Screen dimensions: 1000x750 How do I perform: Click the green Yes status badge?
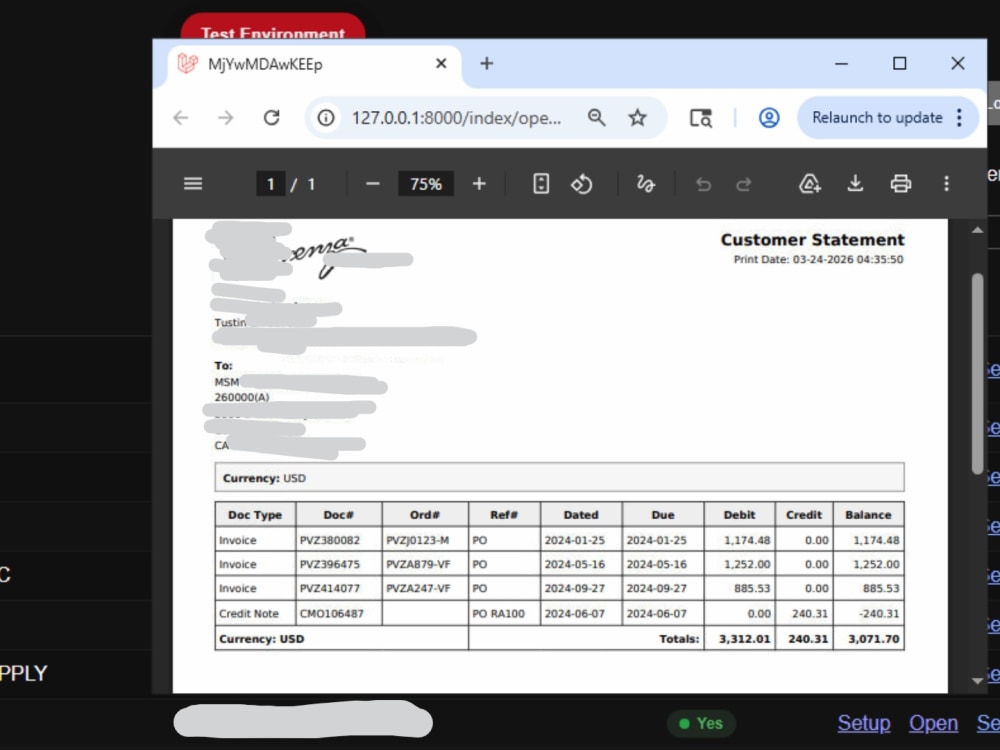[x=701, y=723]
